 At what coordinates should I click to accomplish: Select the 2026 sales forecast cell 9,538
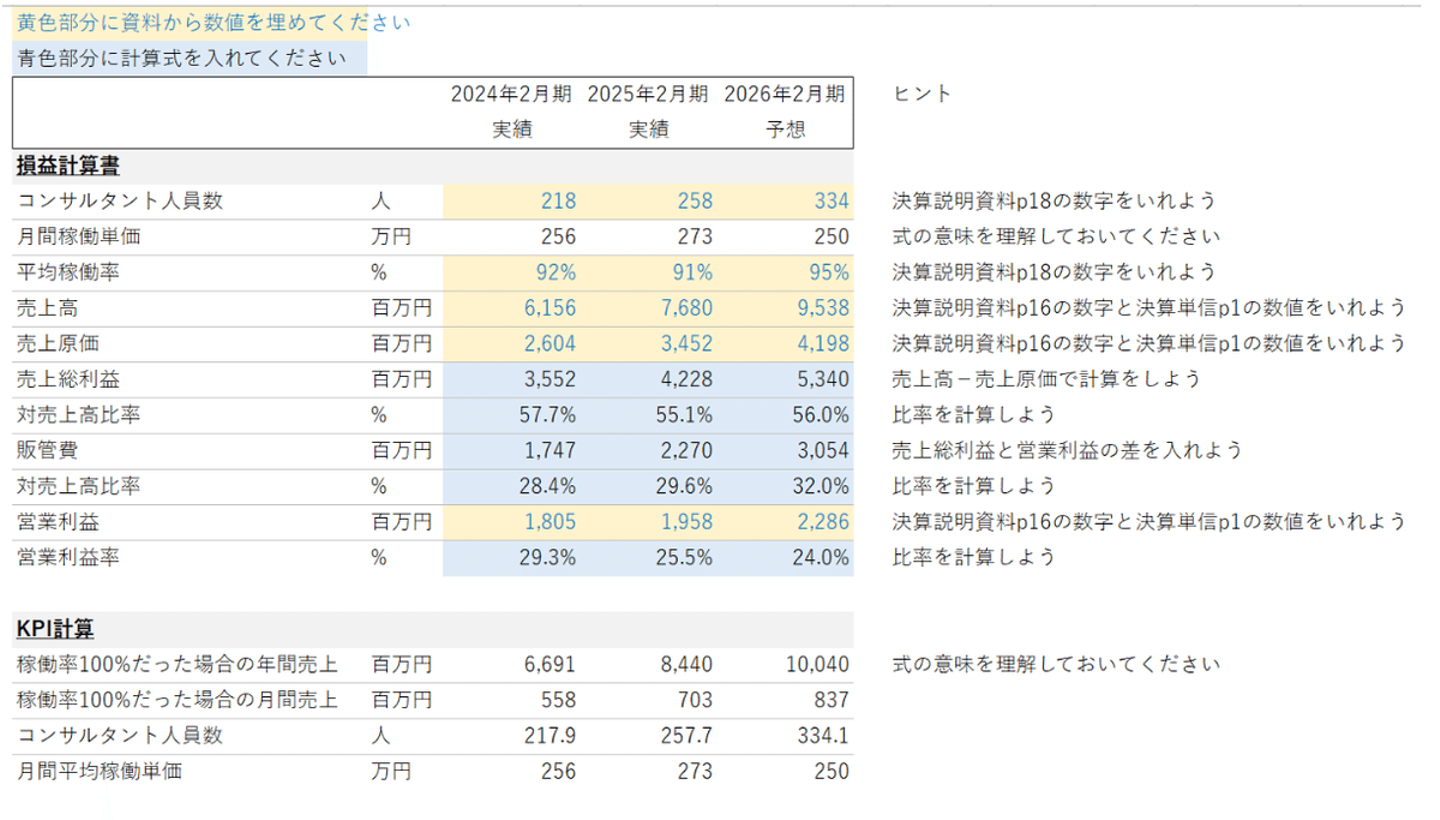coord(785,308)
